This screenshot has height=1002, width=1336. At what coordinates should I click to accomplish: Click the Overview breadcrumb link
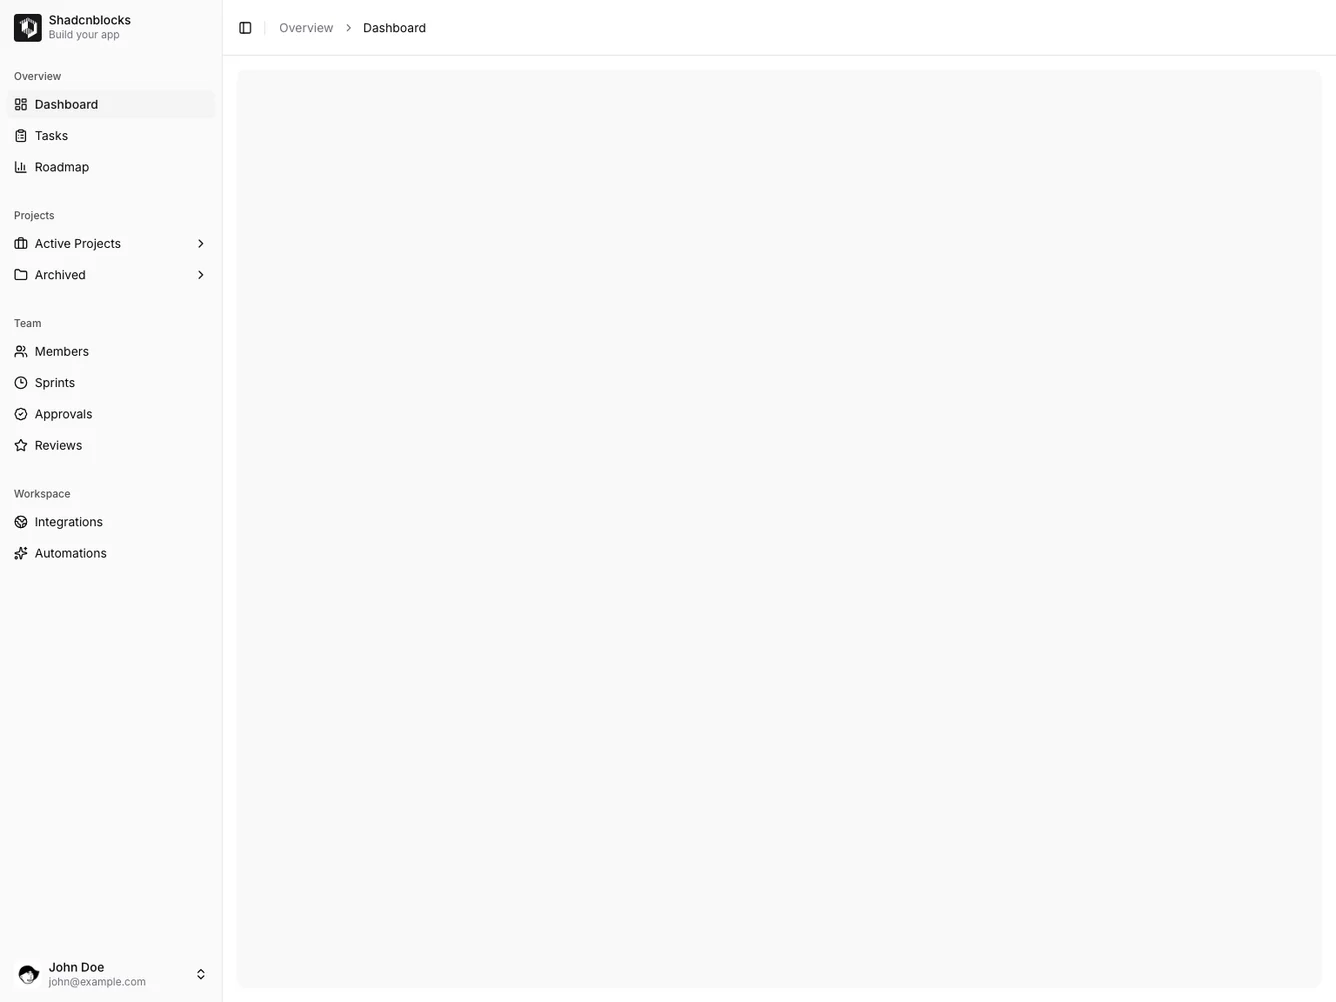306,27
